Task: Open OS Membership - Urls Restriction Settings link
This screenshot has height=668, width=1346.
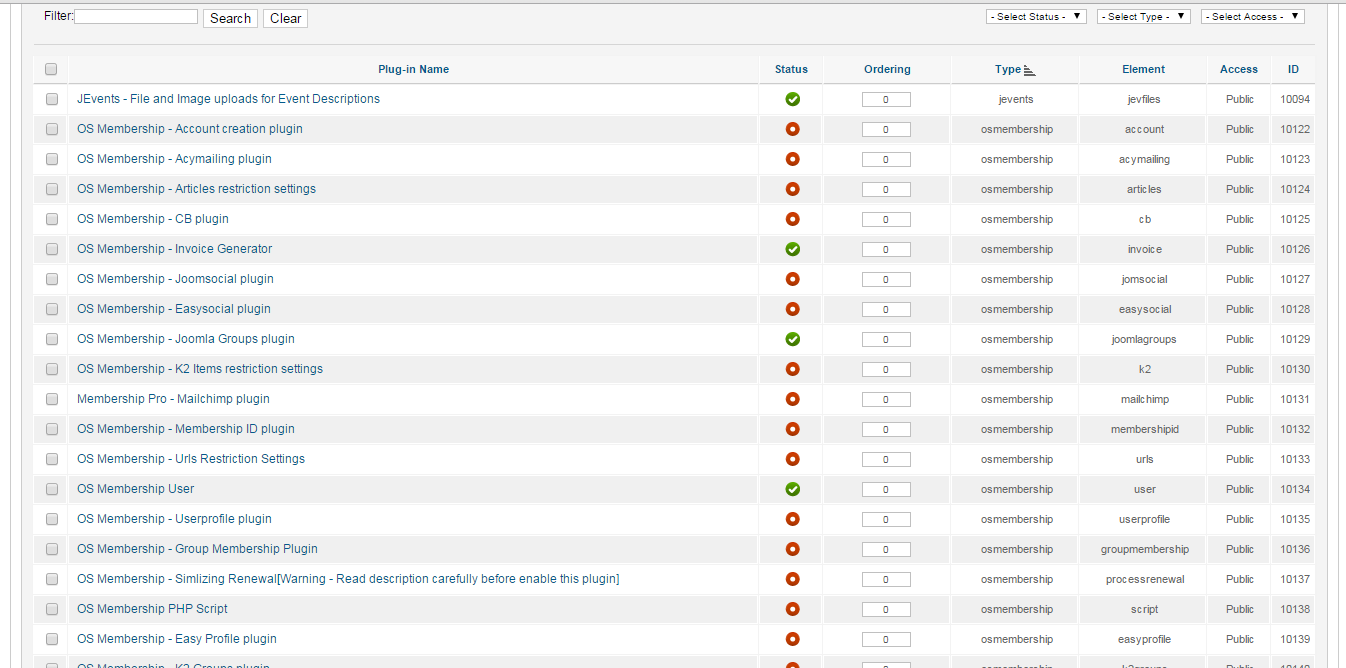Action: (x=191, y=459)
